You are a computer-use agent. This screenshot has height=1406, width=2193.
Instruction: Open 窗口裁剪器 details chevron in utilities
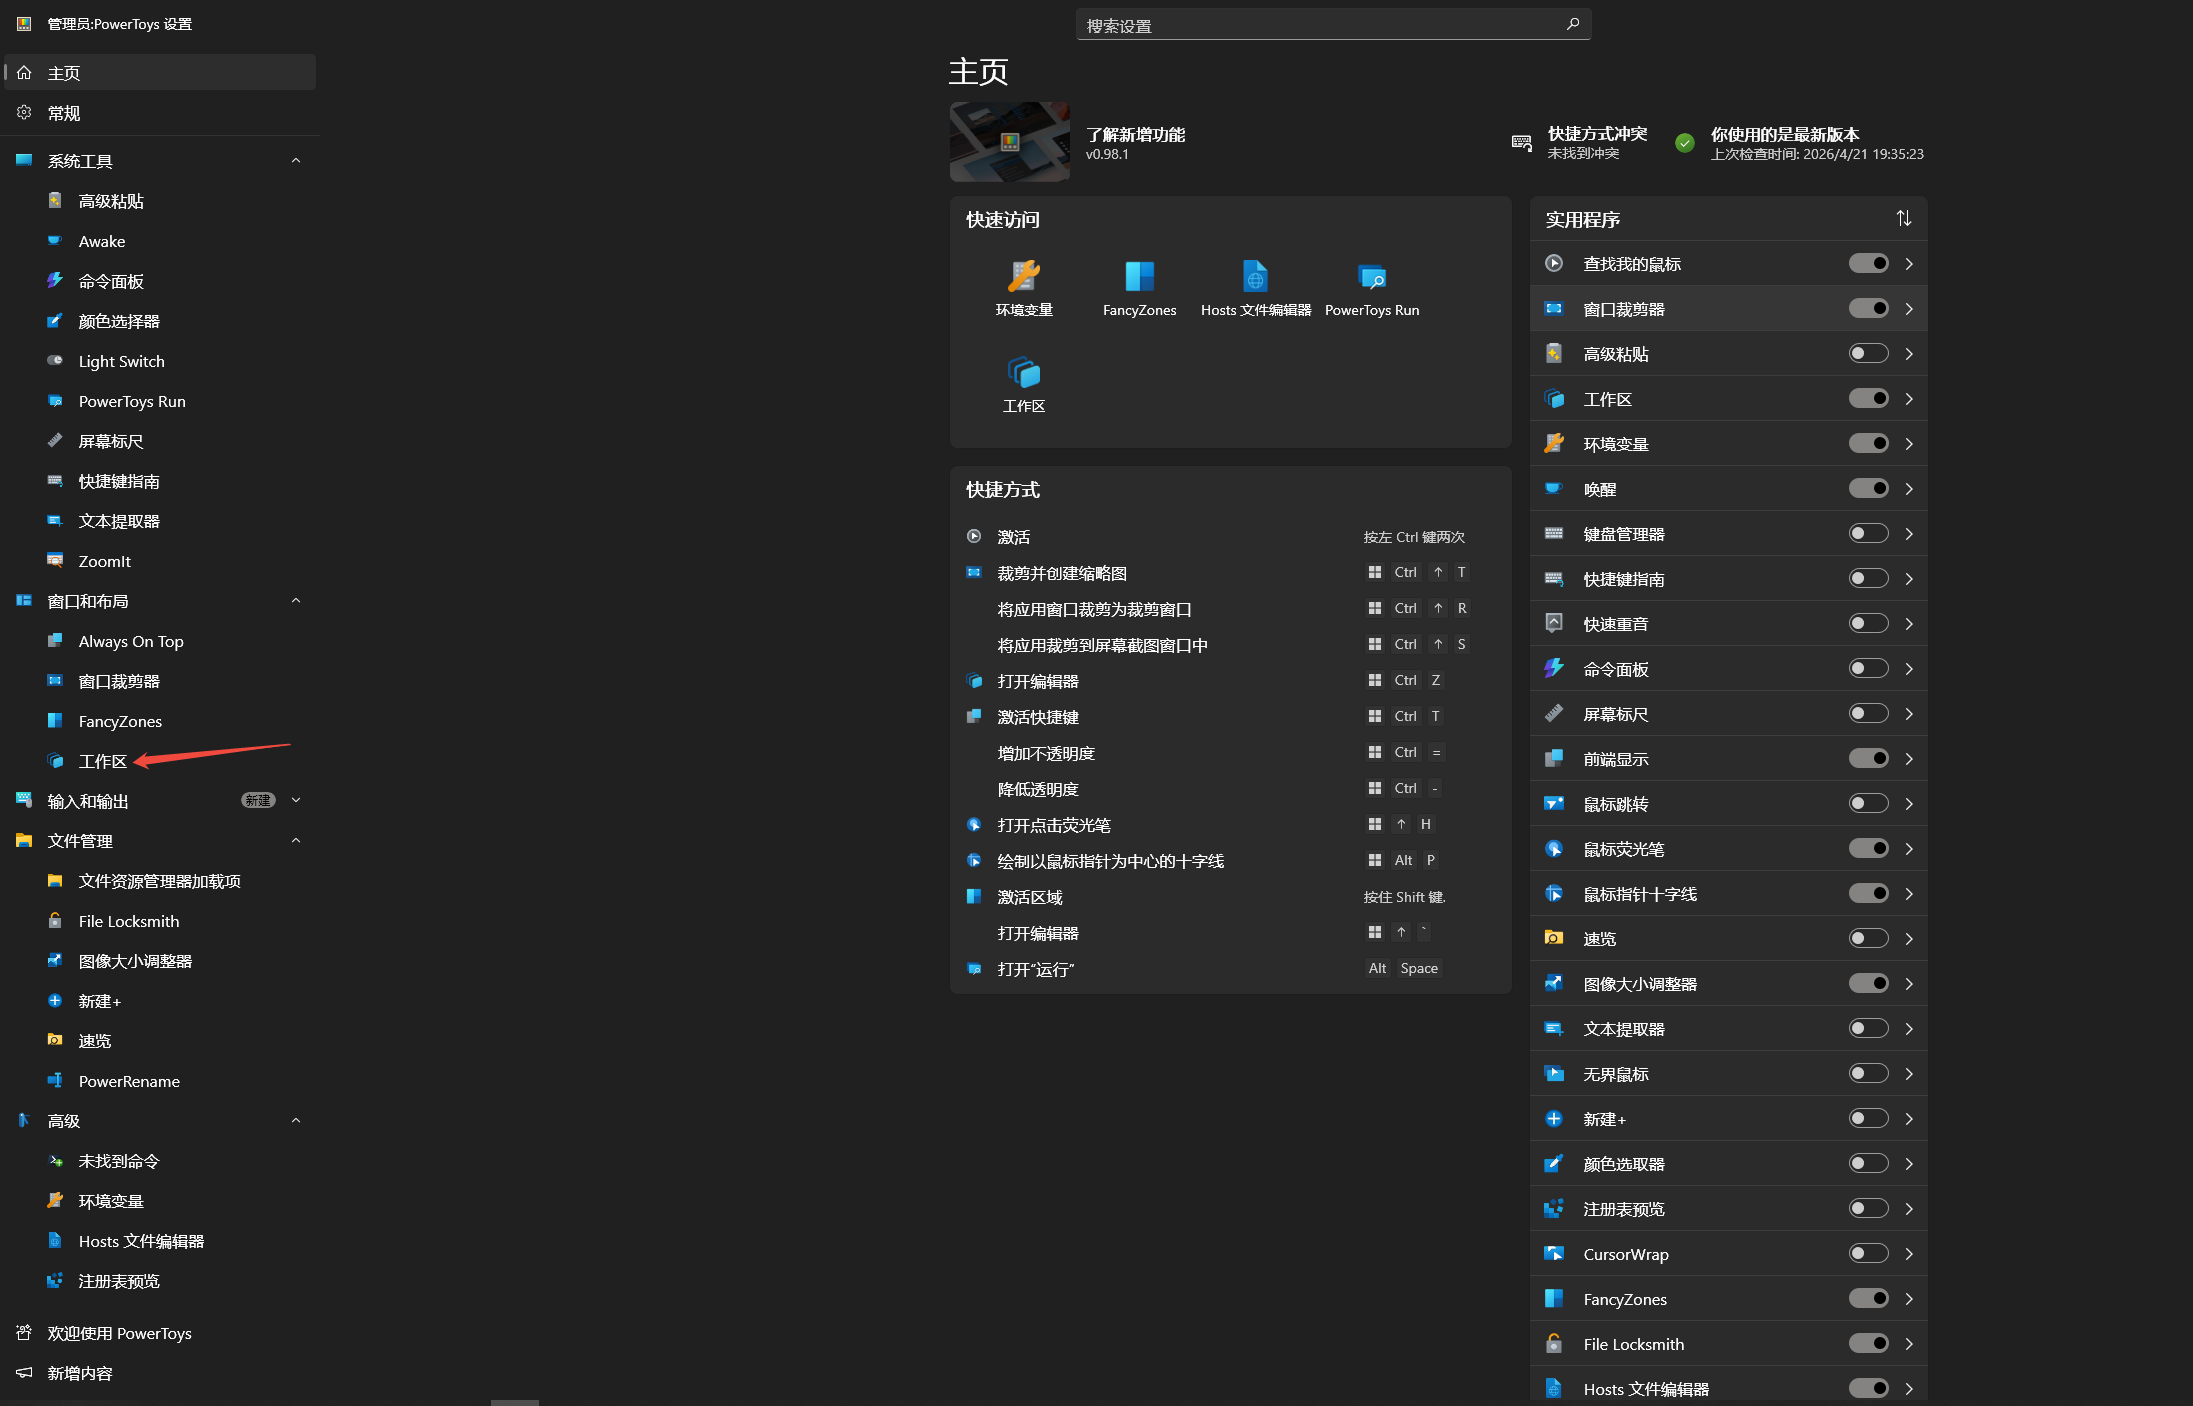1908,308
